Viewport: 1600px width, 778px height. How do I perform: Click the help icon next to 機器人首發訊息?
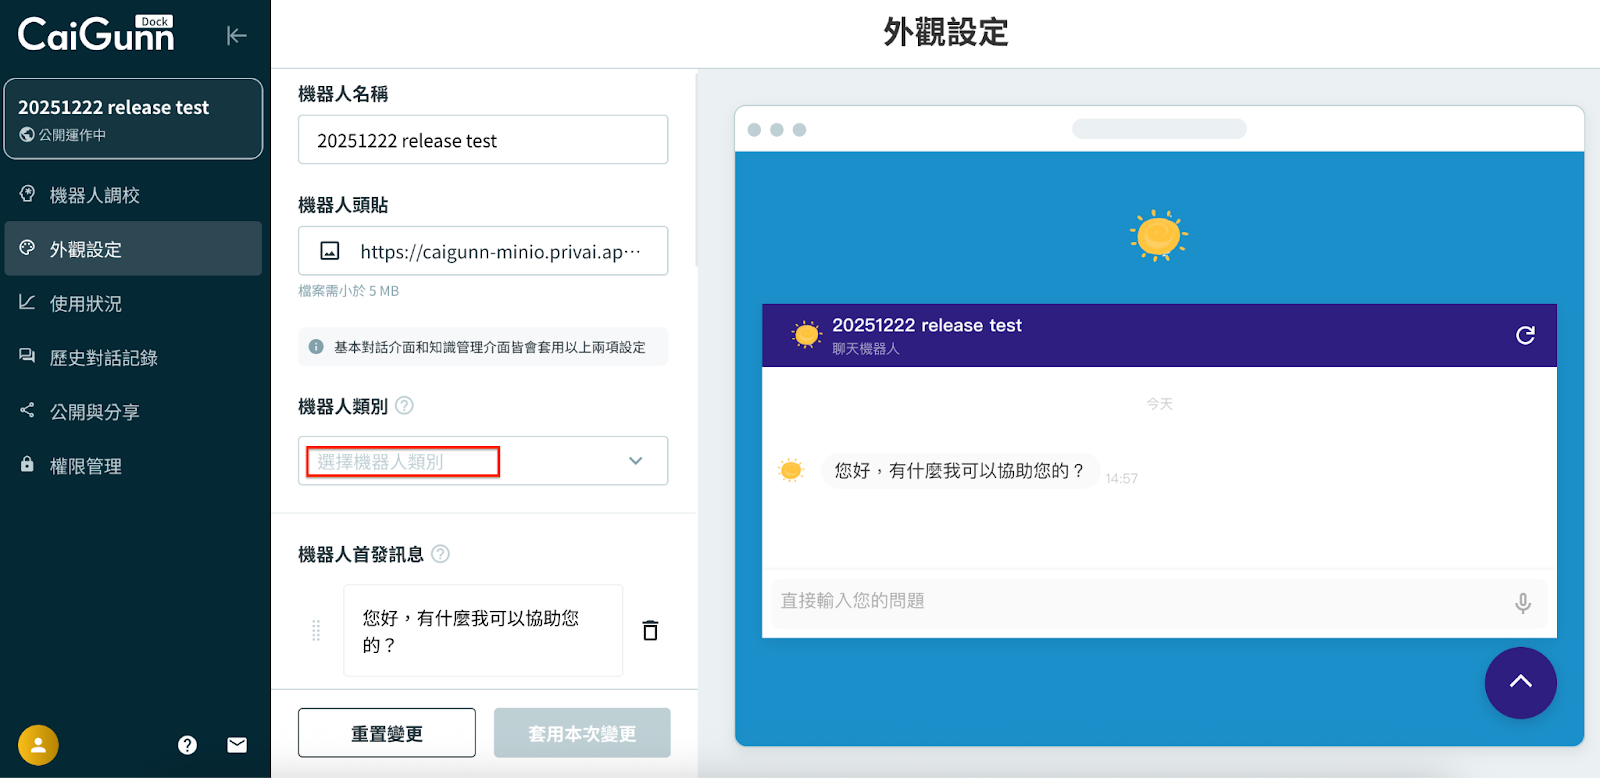tap(440, 554)
